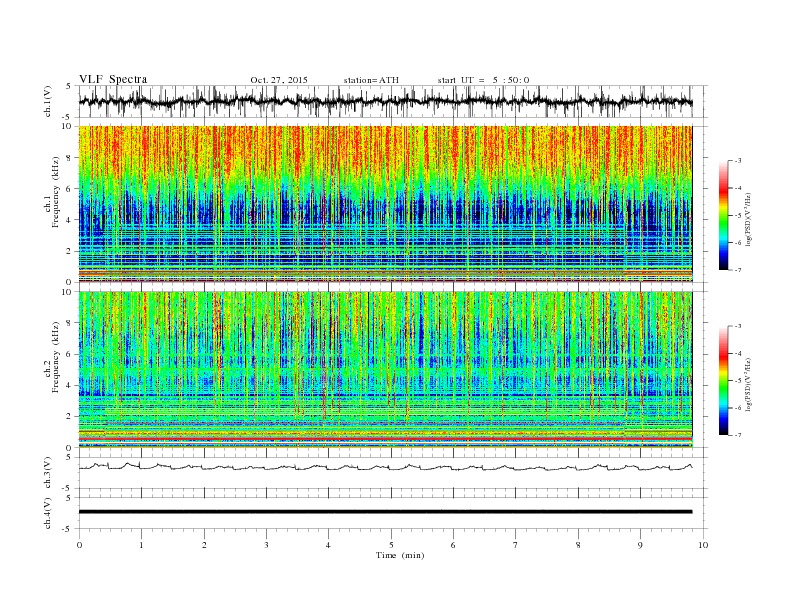Image resolution: width=792 pixels, height=612 pixels.
Task: Click the "4" kHz tick on ch.1 frequency axis
Action: pos(70,220)
